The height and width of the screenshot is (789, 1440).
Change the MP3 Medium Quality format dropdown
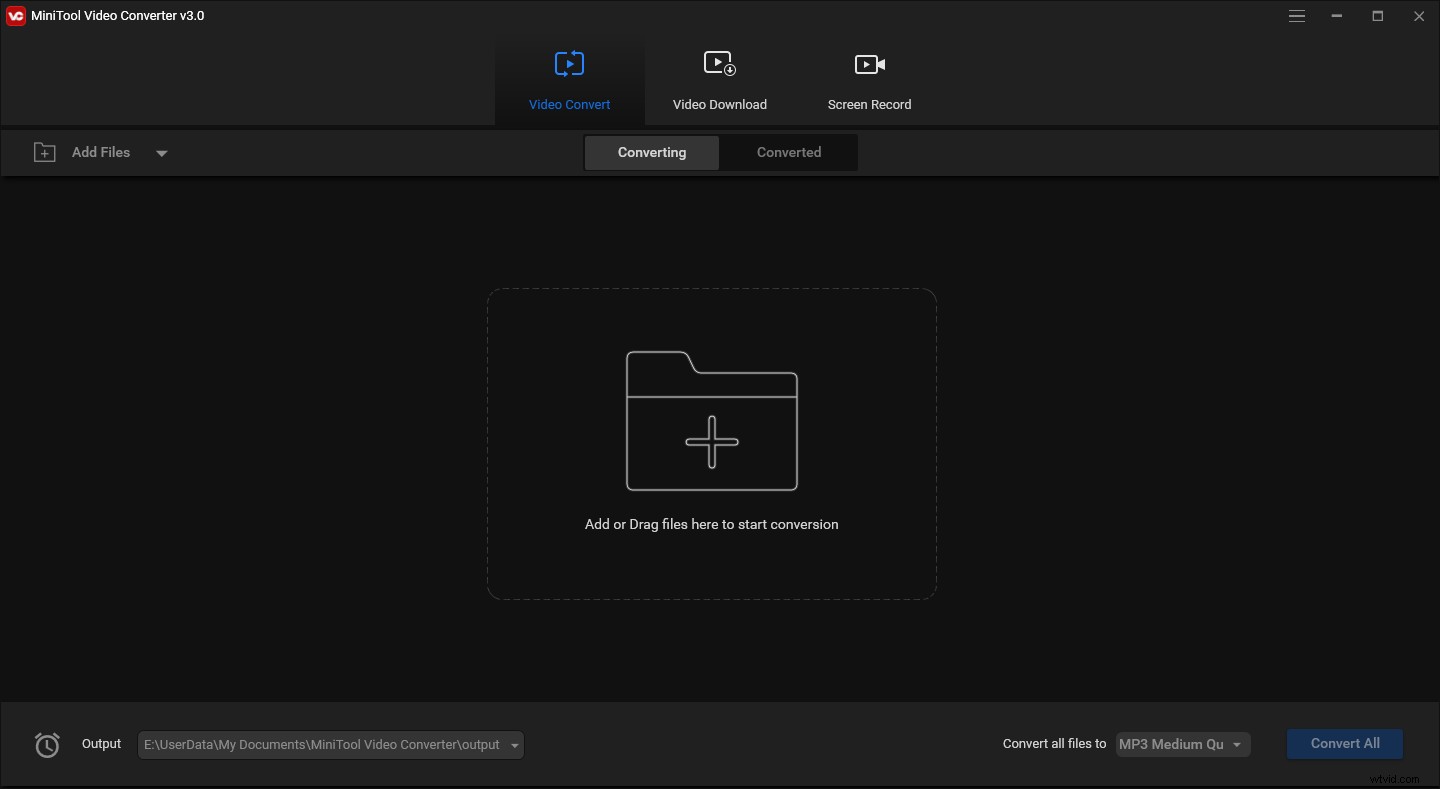coord(1182,744)
